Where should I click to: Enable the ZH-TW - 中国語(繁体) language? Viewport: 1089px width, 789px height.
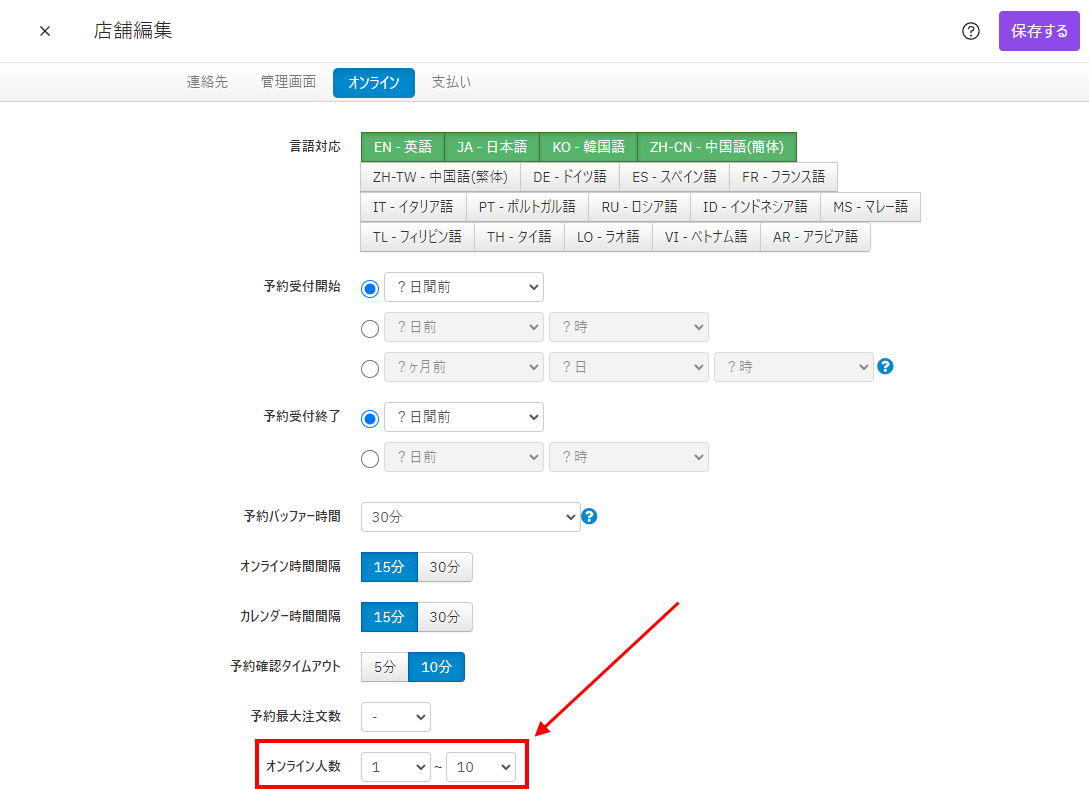pos(440,177)
